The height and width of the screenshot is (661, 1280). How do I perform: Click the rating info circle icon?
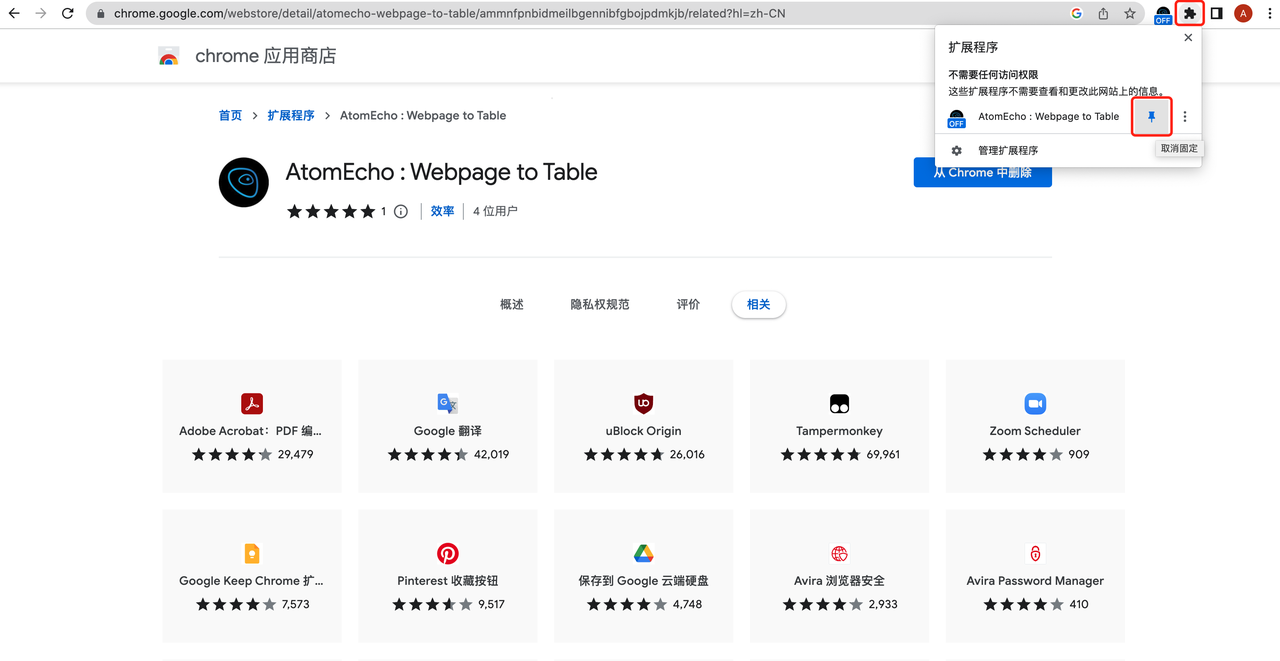(x=401, y=211)
